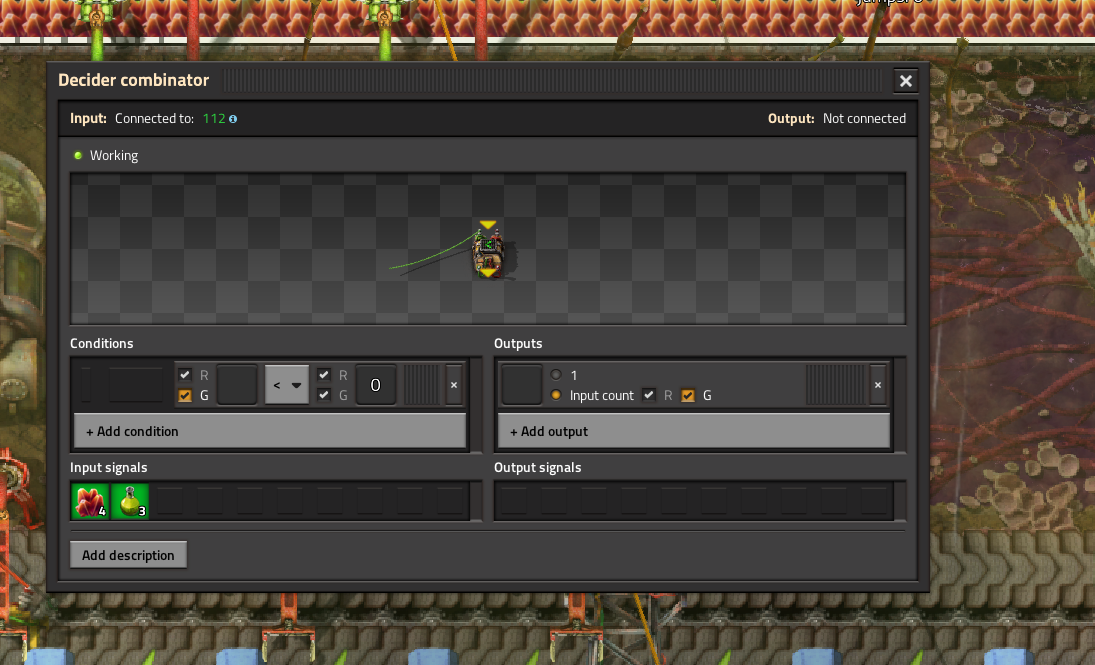
Task: Remove the output row using its x button
Action: (878, 385)
